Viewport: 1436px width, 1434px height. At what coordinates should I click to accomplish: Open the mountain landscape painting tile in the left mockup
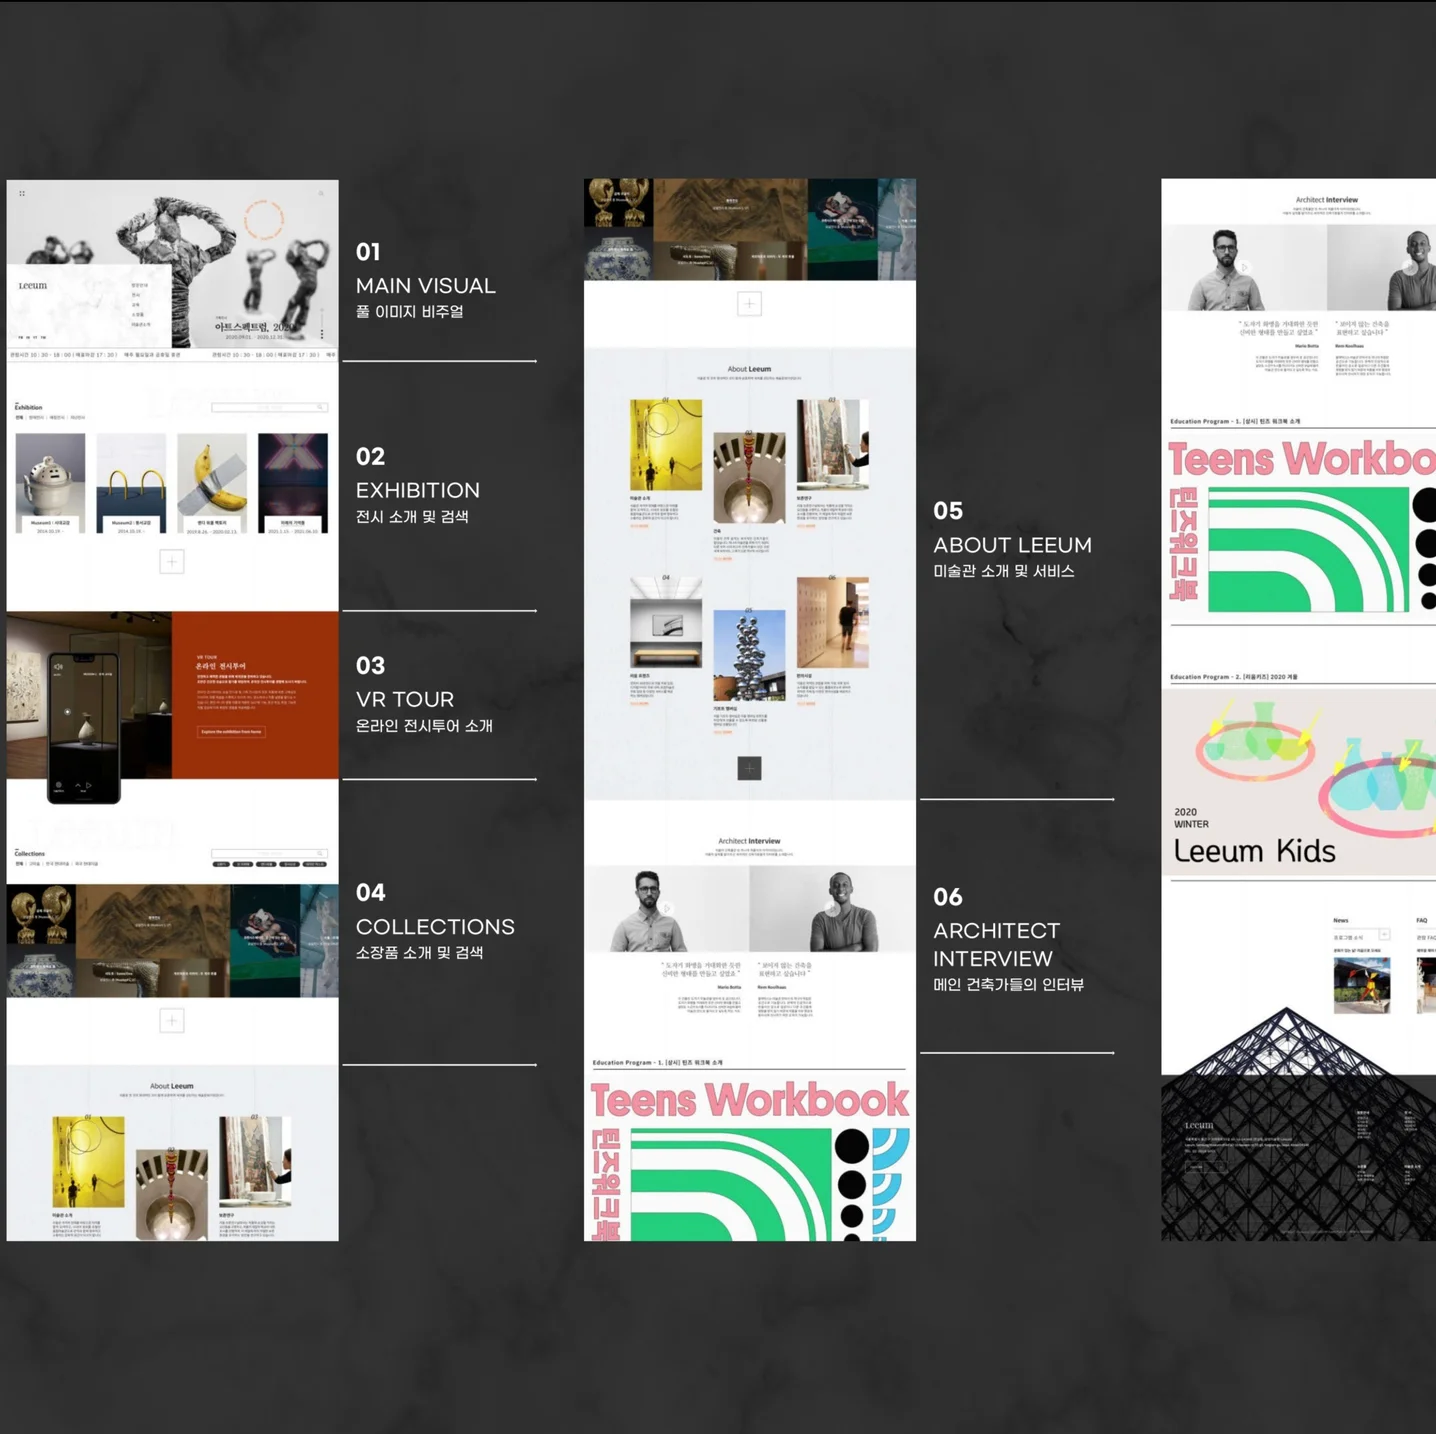[x=152, y=921]
